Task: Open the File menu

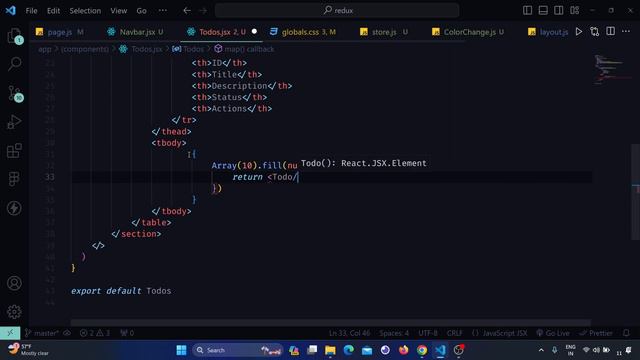Action: (x=31, y=11)
